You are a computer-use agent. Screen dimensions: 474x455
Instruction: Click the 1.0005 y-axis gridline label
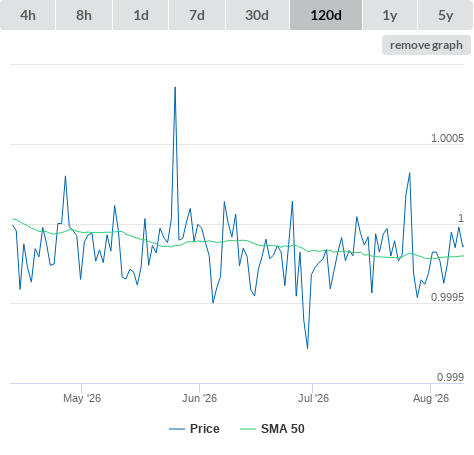447,138
